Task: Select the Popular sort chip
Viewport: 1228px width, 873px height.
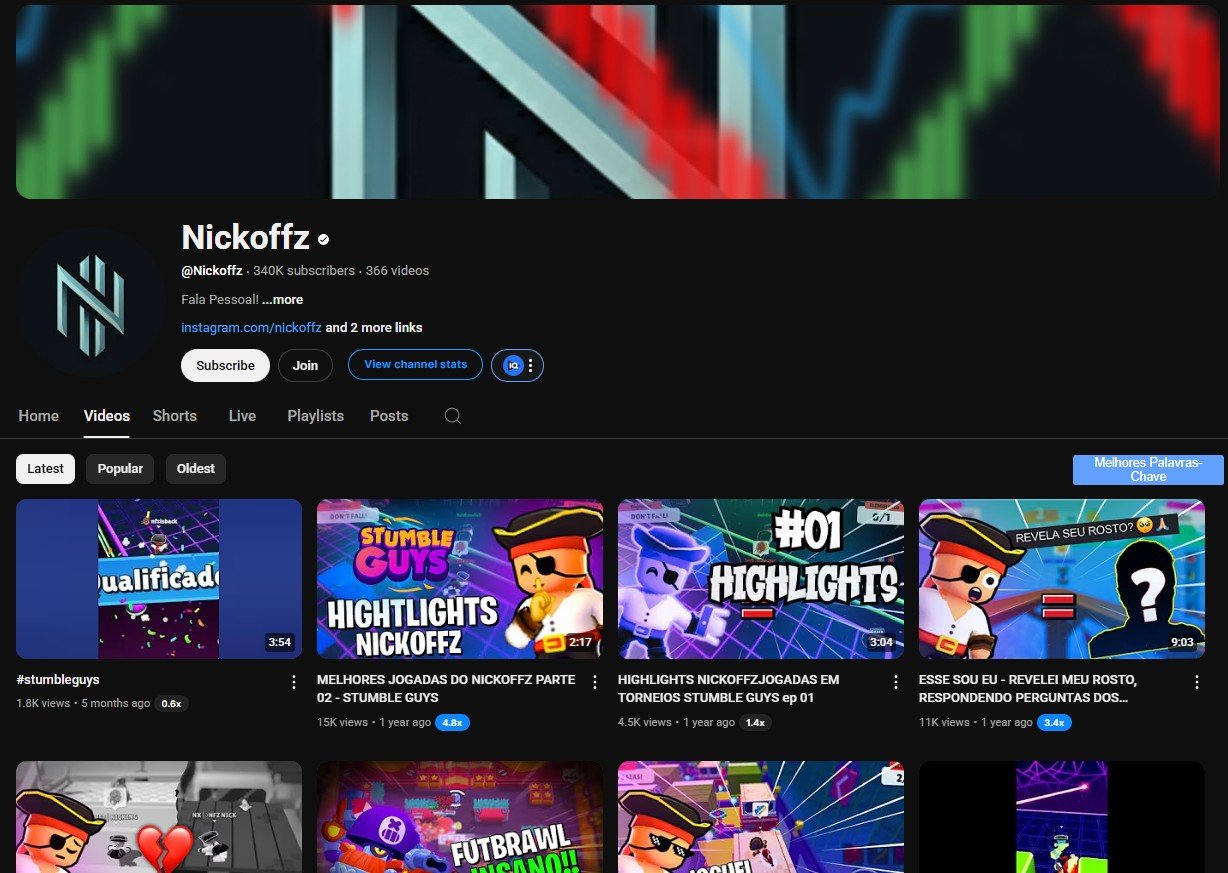Action: point(120,469)
